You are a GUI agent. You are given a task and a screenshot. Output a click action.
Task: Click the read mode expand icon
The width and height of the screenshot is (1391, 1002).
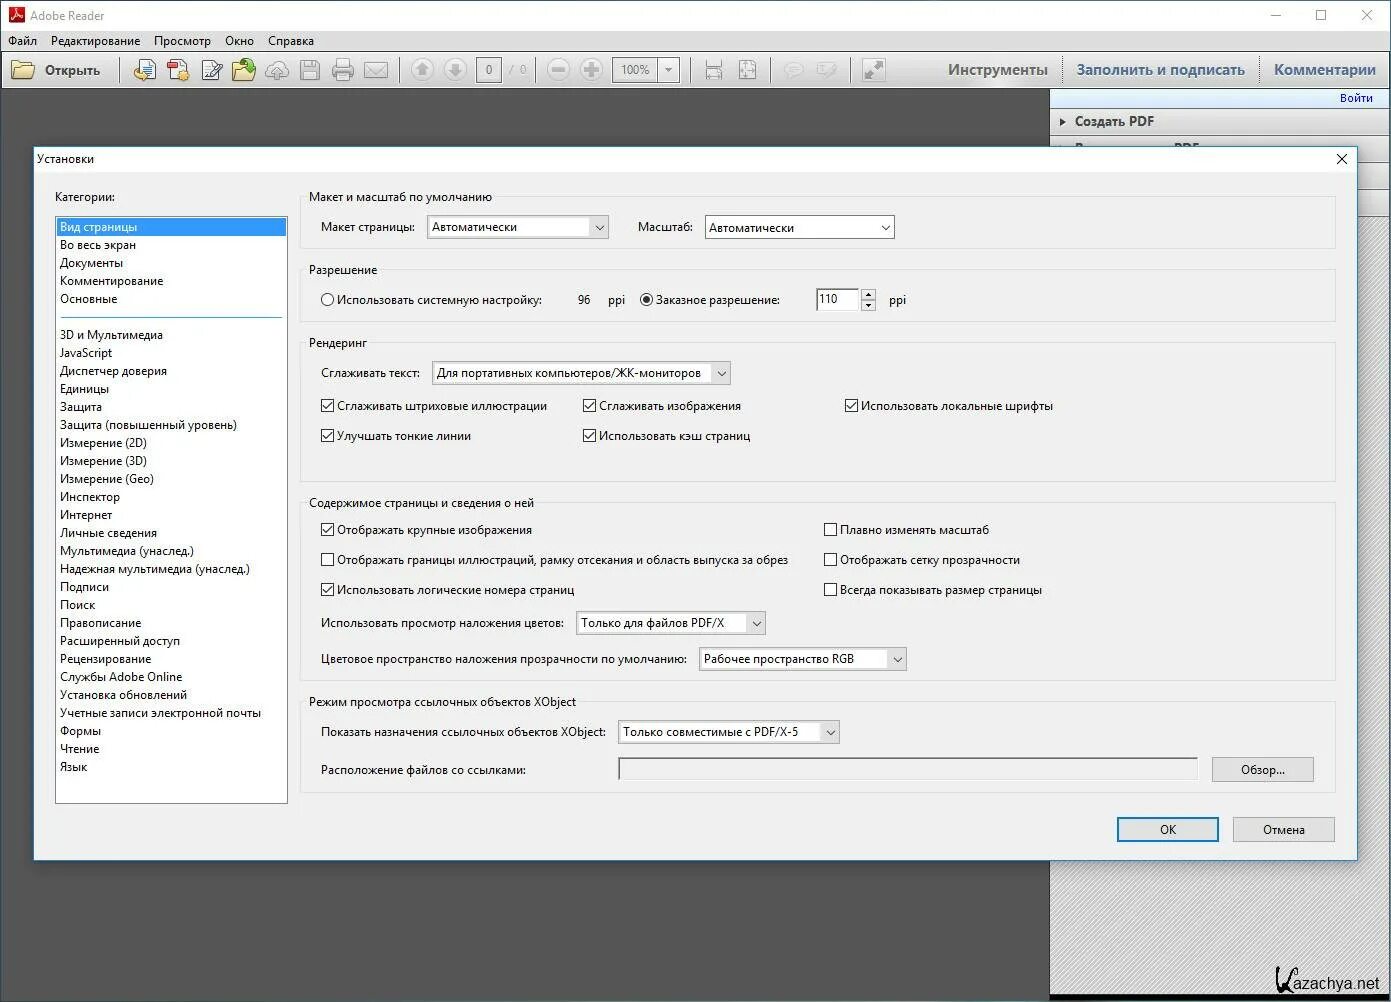tap(874, 70)
